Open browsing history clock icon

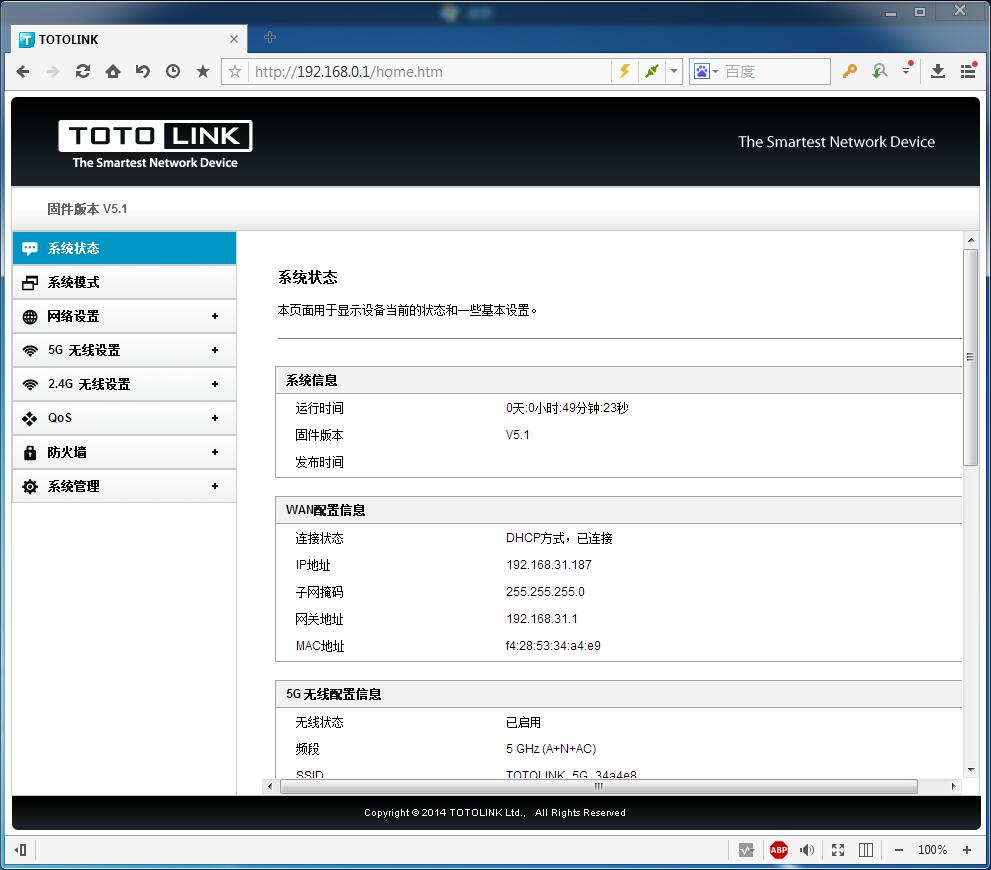pos(173,71)
